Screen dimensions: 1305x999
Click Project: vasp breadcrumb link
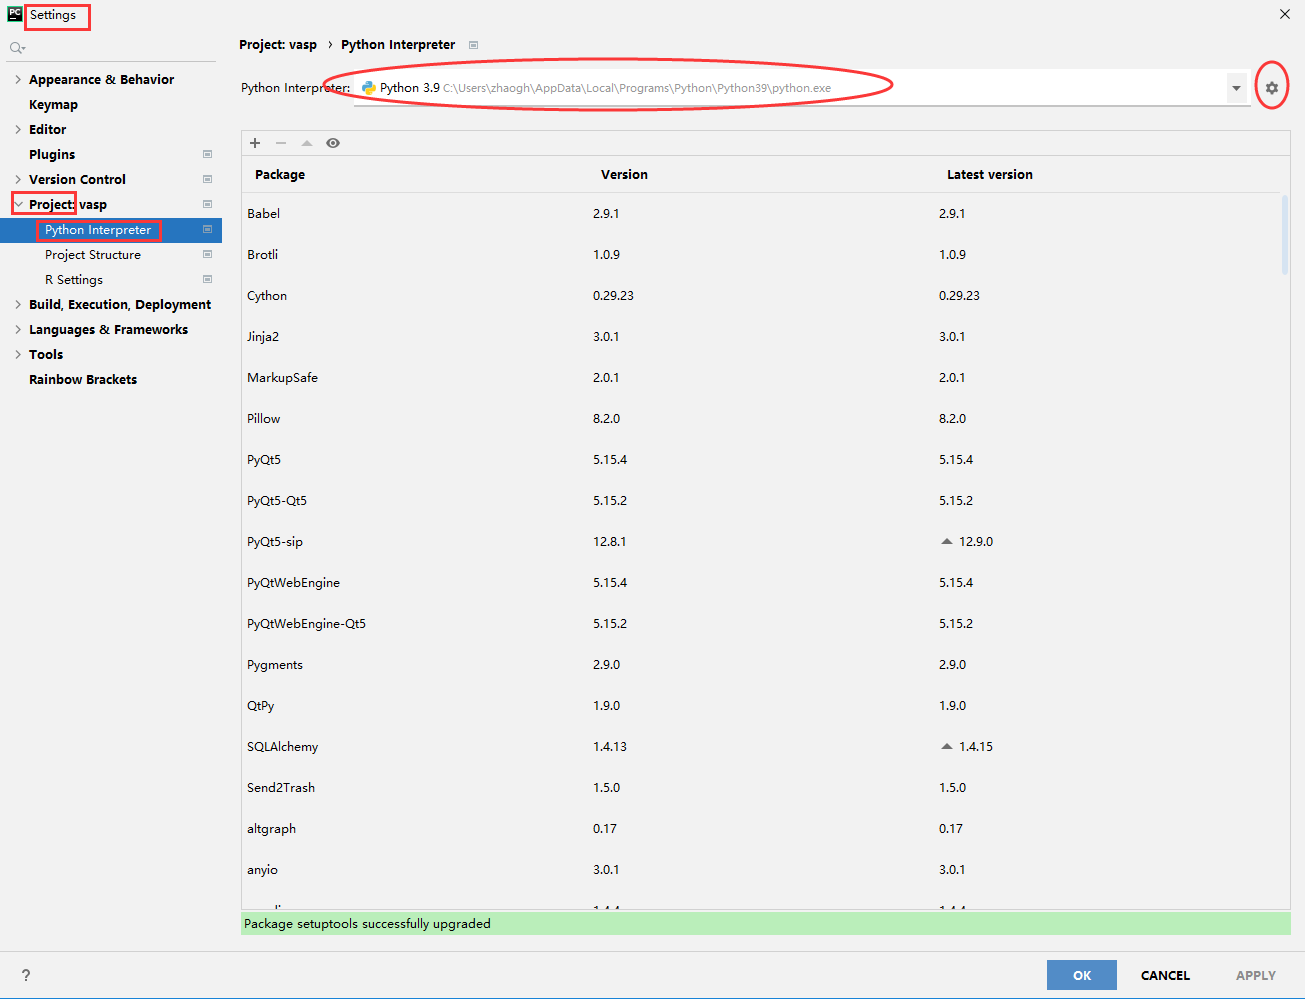[x=278, y=45]
